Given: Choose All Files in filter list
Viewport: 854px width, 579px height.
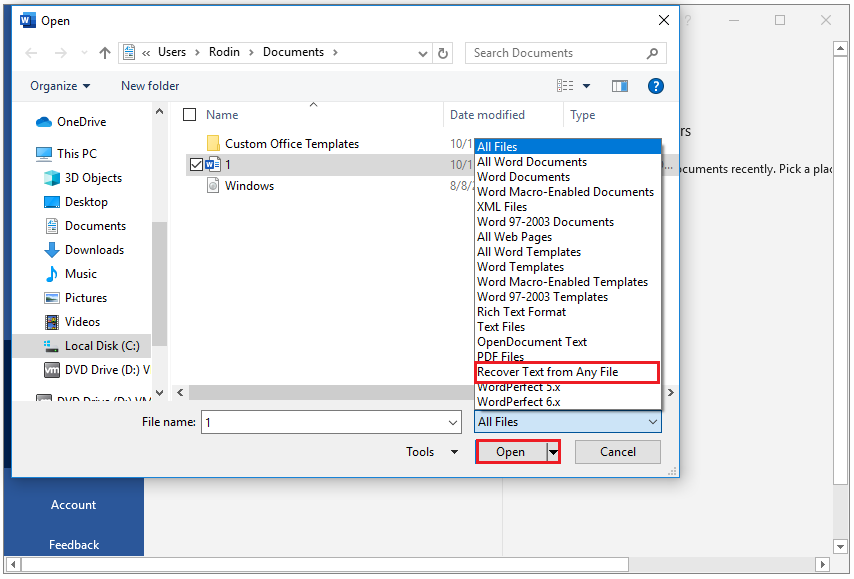Looking at the screenshot, I should (568, 147).
